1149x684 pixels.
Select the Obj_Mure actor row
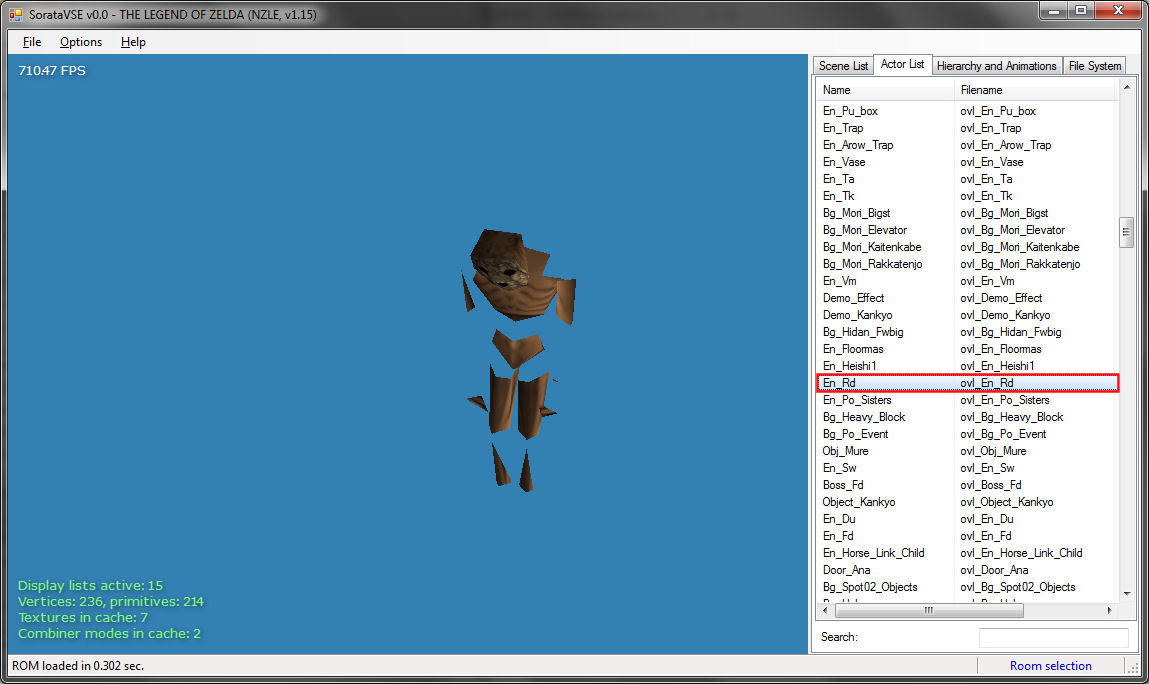point(967,451)
